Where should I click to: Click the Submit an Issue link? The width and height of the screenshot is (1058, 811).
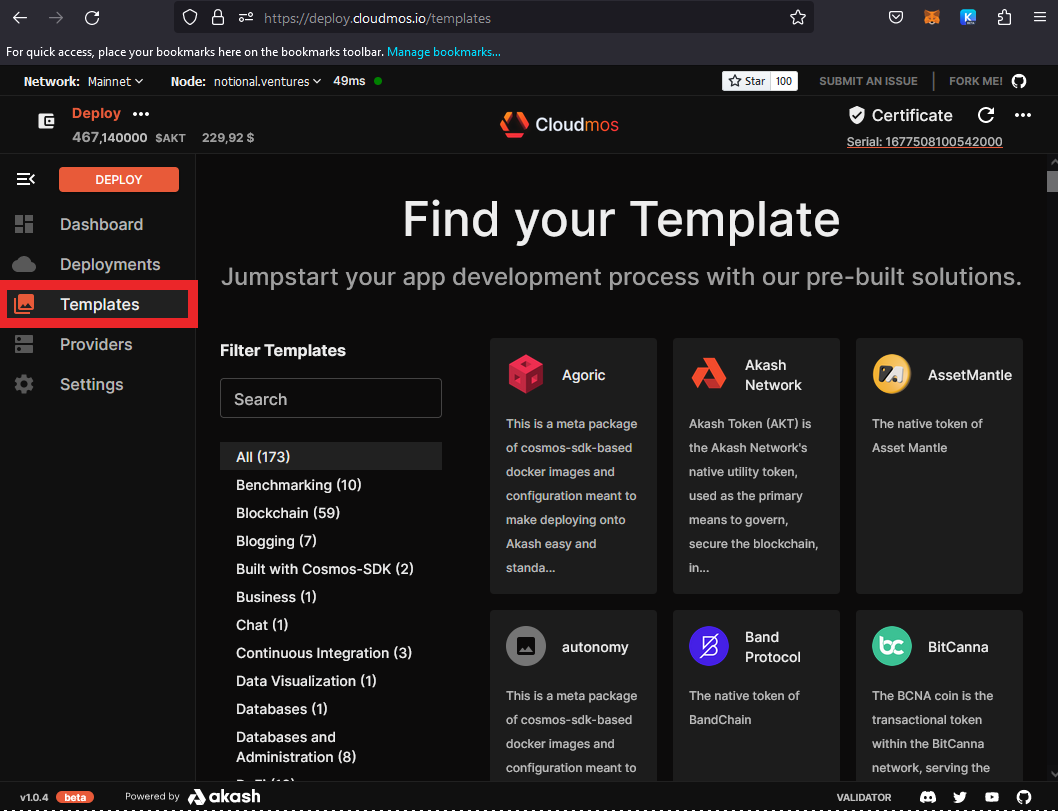868,81
